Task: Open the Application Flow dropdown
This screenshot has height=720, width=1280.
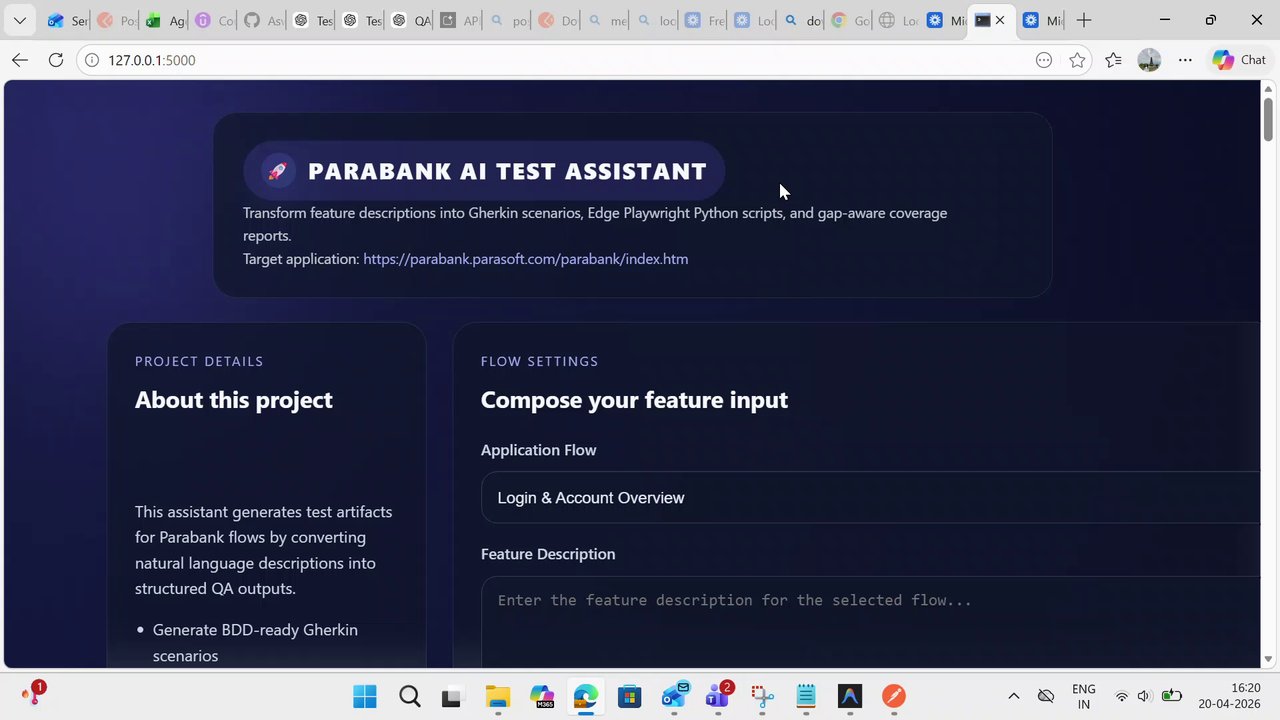Action: pos(870,498)
